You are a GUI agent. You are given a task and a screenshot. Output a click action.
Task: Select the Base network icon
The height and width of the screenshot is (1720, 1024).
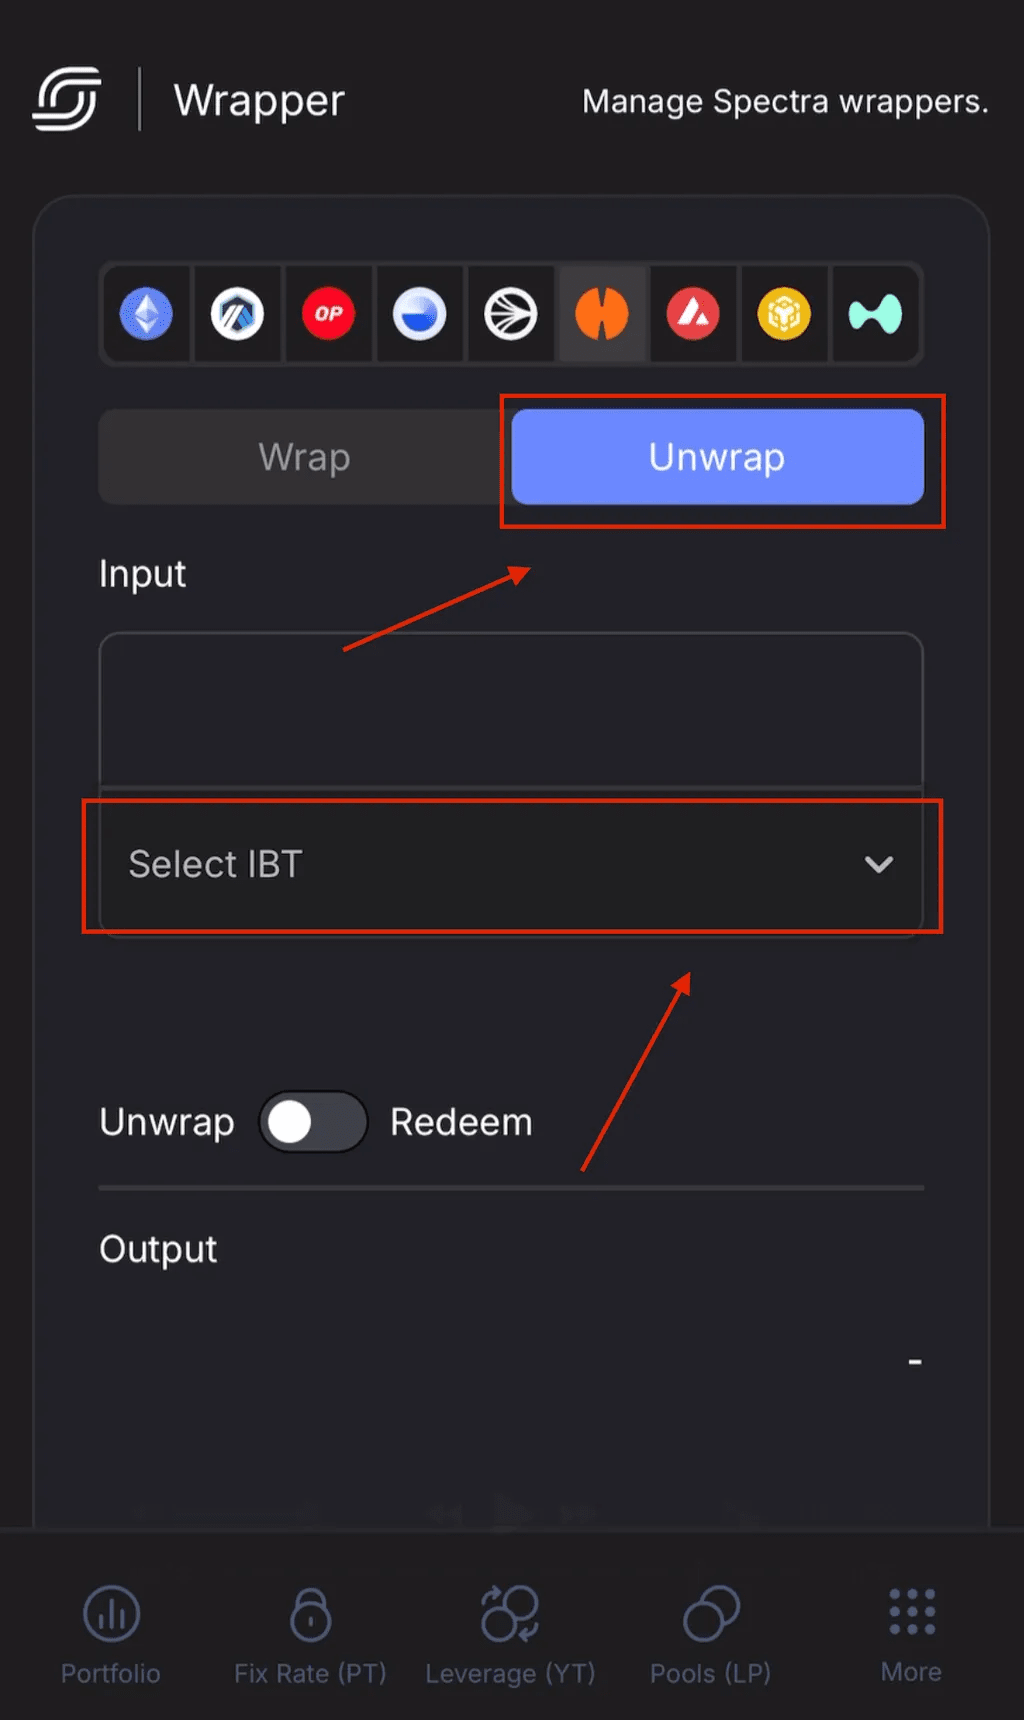pos(419,314)
